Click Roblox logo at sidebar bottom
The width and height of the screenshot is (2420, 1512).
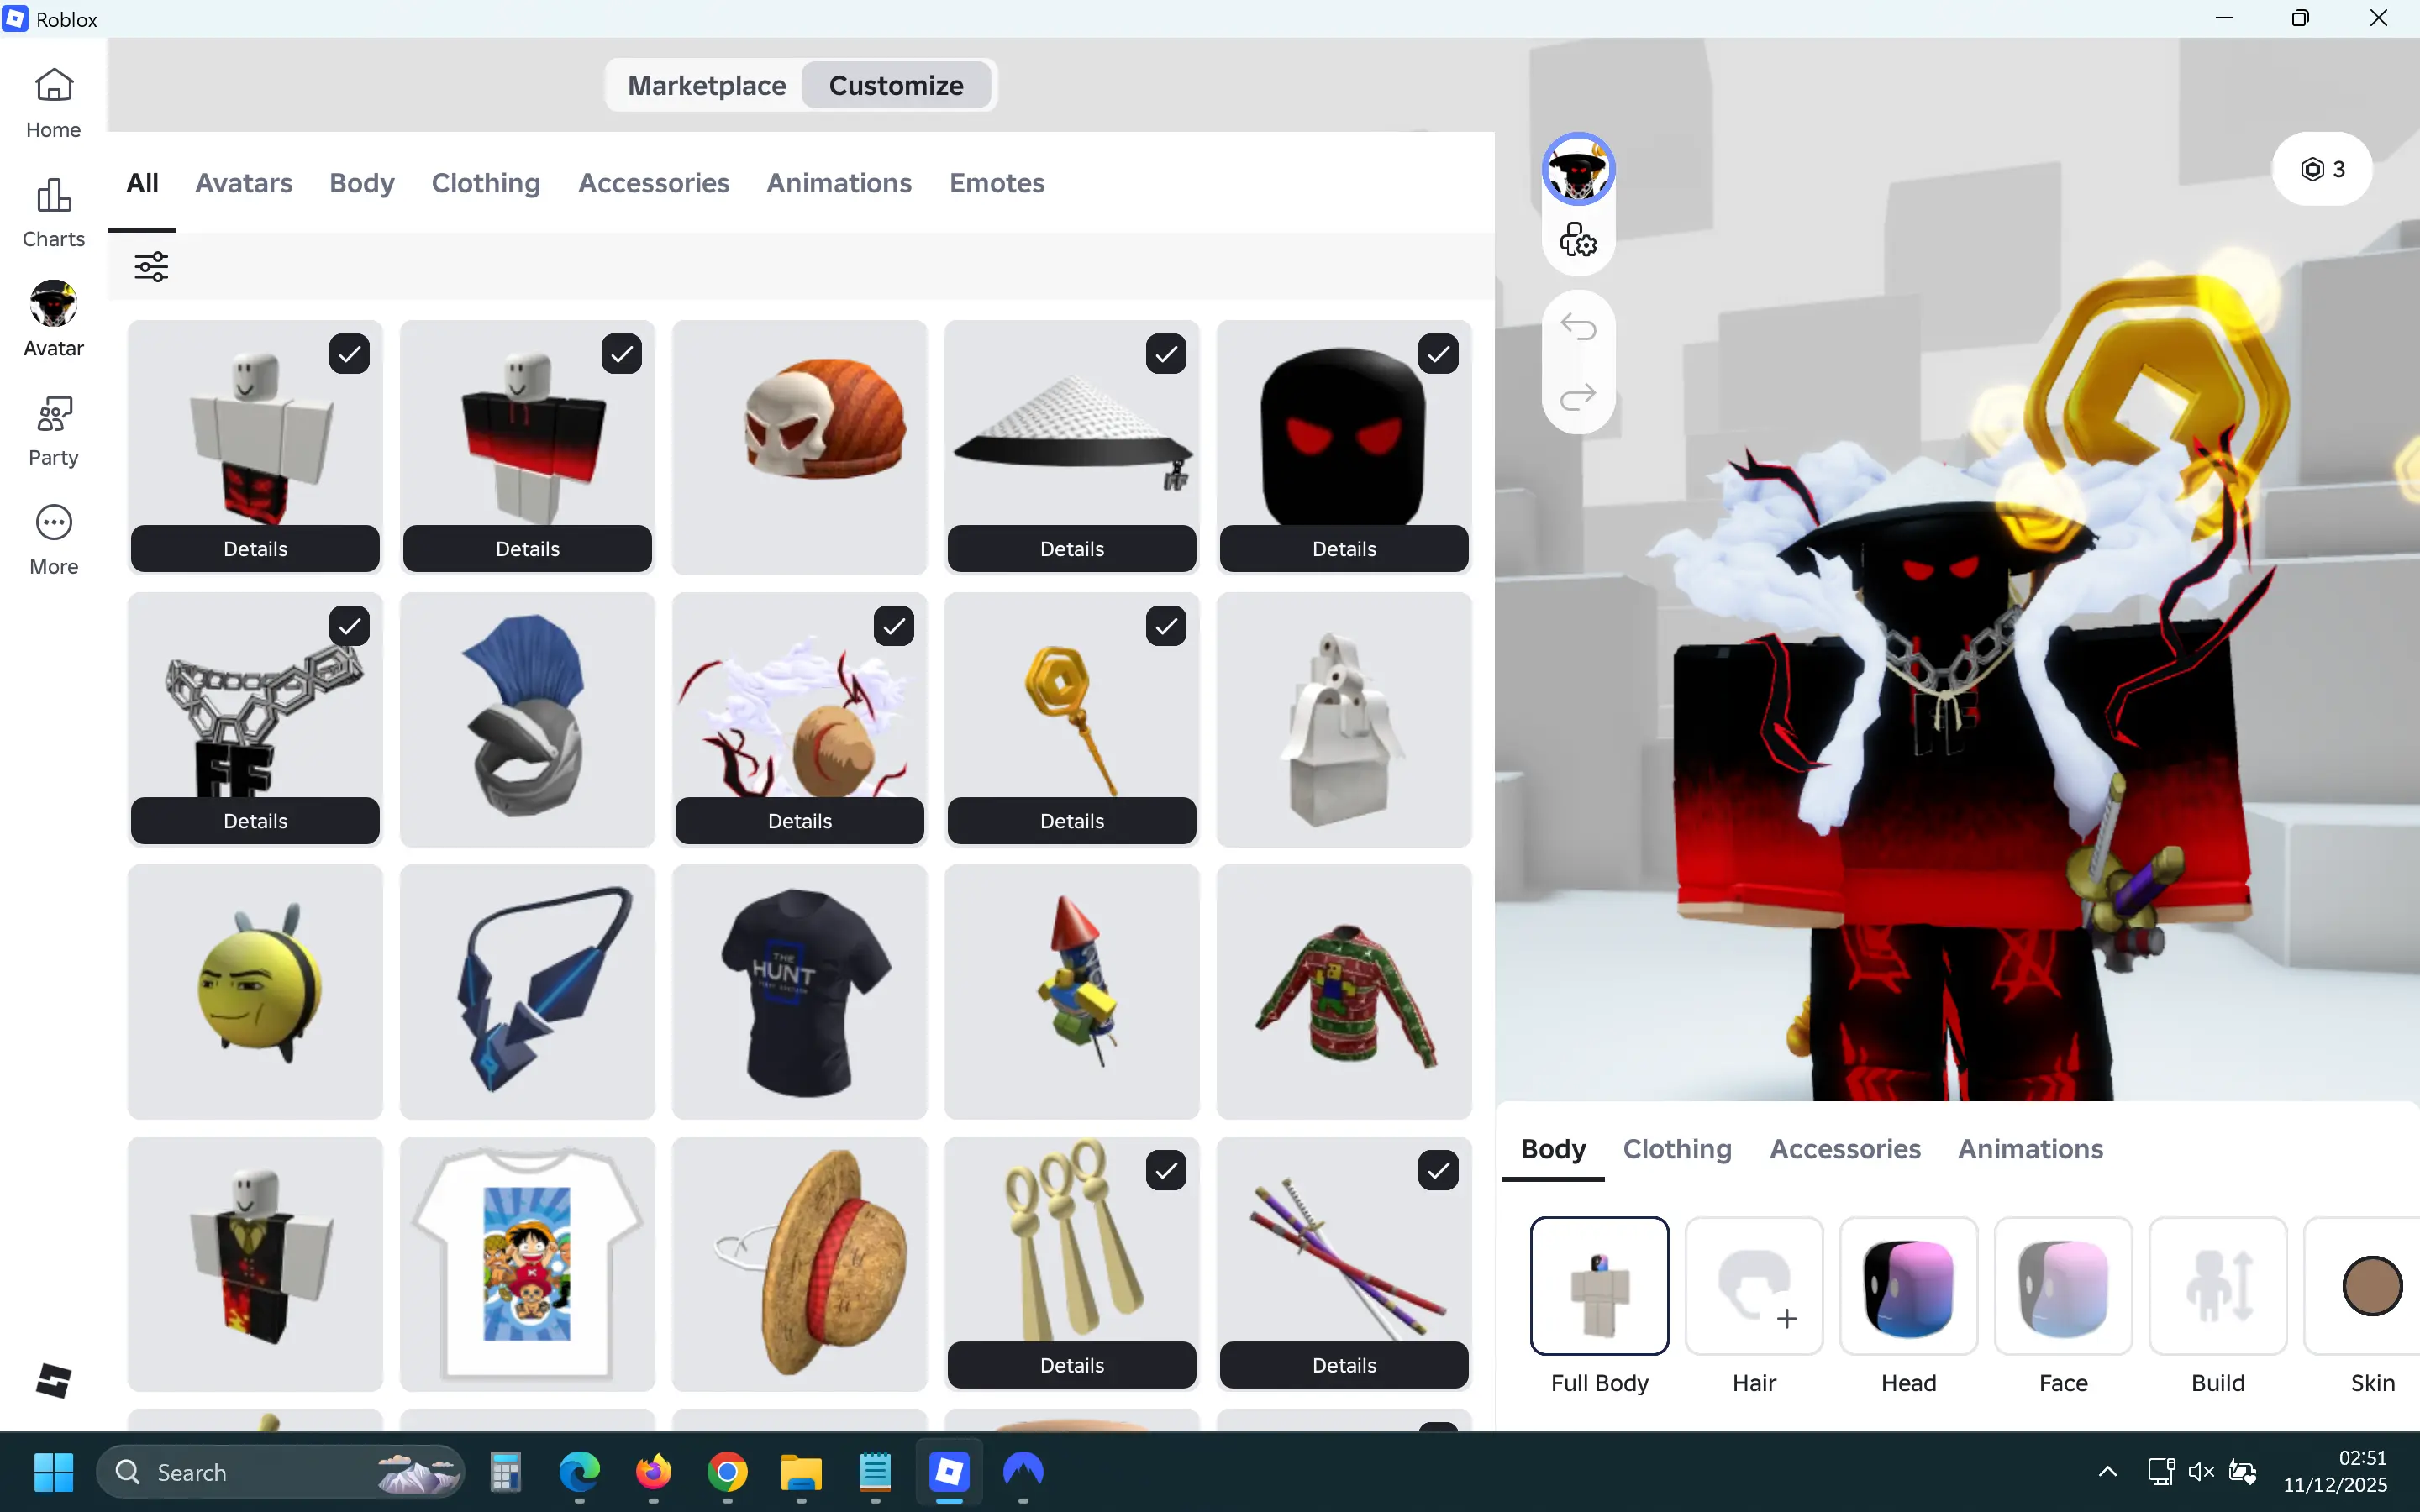[54, 1381]
